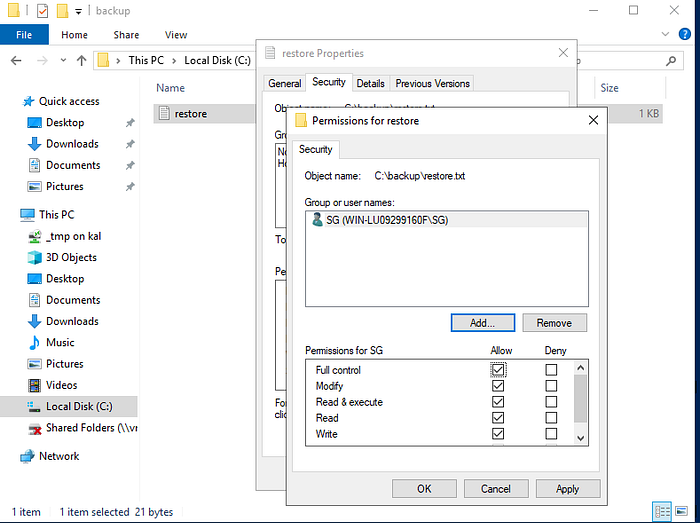Open the View ribbon tab
Viewport: 700px width, 523px height.
coord(176,35)
